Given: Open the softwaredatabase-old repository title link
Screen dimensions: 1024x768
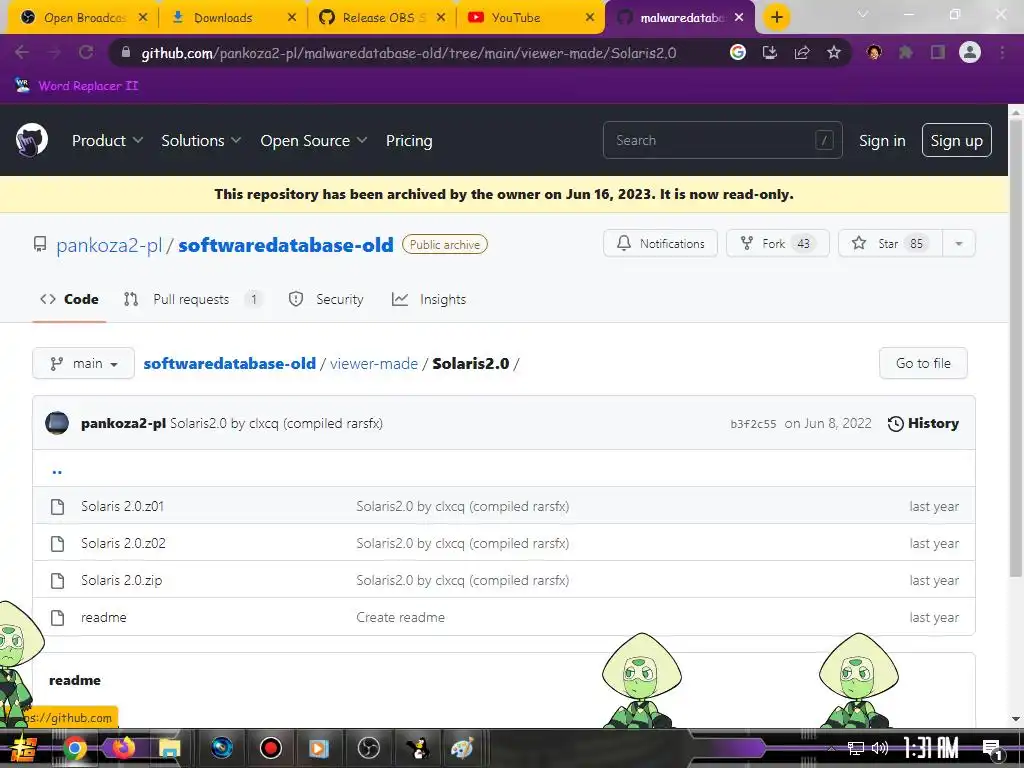Looking at the screenshot, I should (286, 245).
